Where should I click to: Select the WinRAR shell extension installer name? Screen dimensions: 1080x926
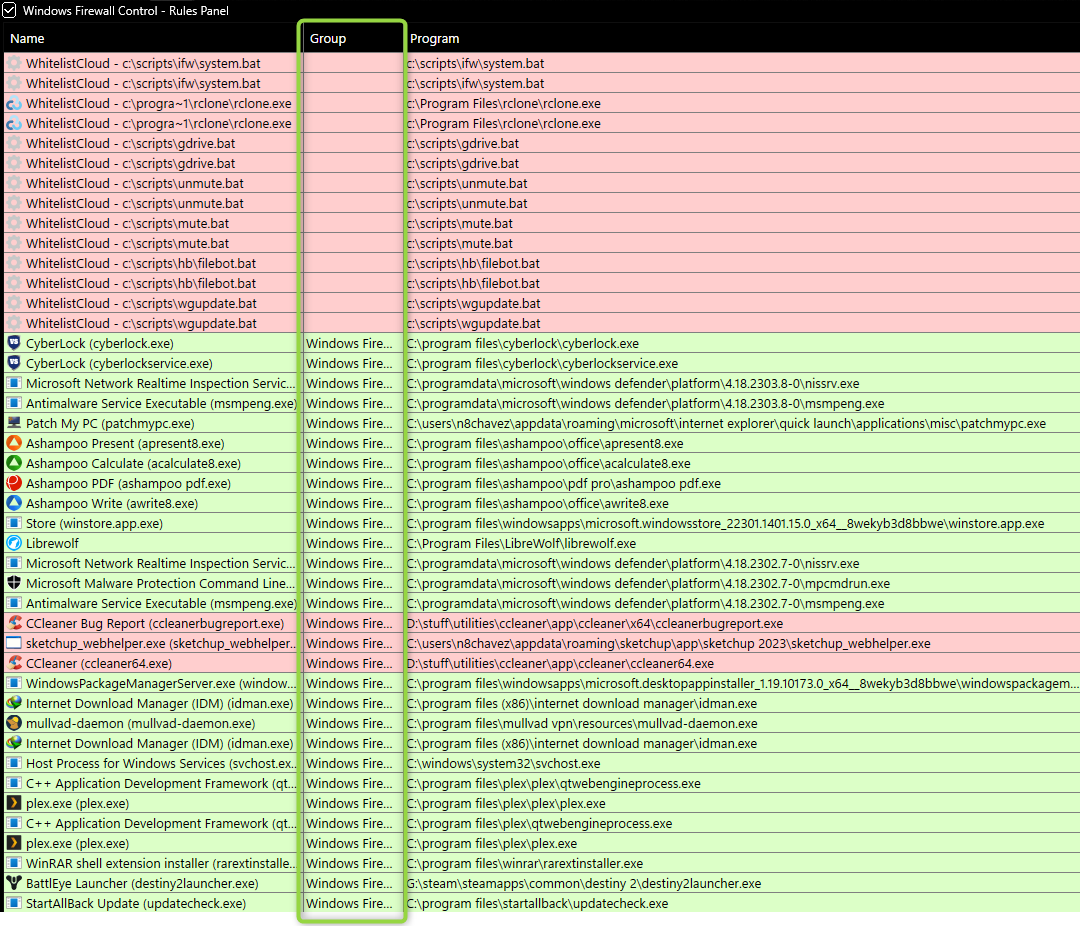pyautogui.click(x=161, y=863)
